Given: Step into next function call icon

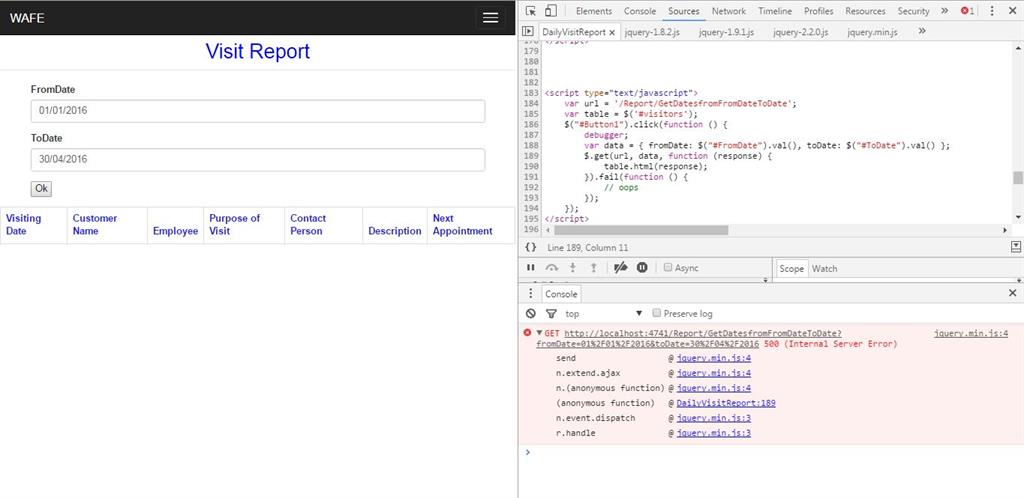Looking at the screenshot, I should click(573, 268).
